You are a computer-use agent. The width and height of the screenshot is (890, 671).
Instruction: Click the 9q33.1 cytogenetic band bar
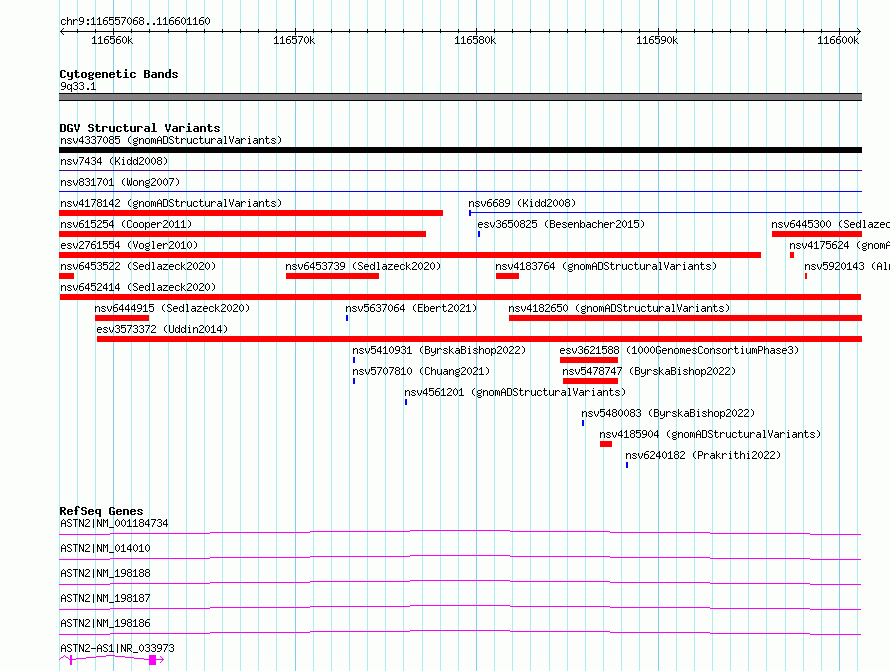pos(460,97)
